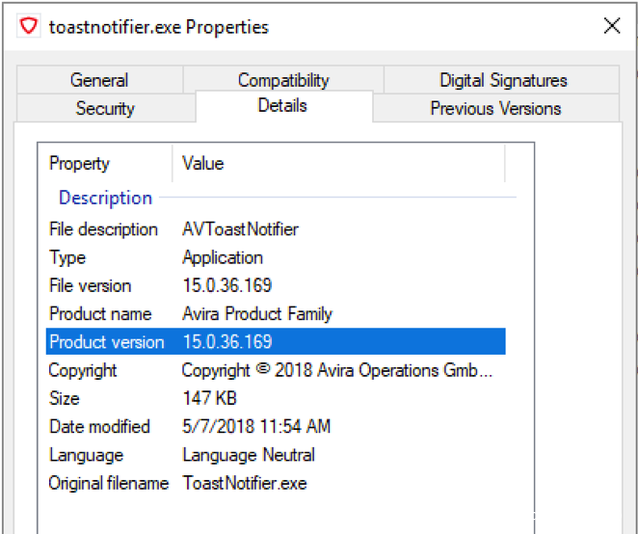Click the Avira icon in title bar
Image resolution: width=638 pixels, height=534 pixels.
pyautogui.click(x=29, y=27)
